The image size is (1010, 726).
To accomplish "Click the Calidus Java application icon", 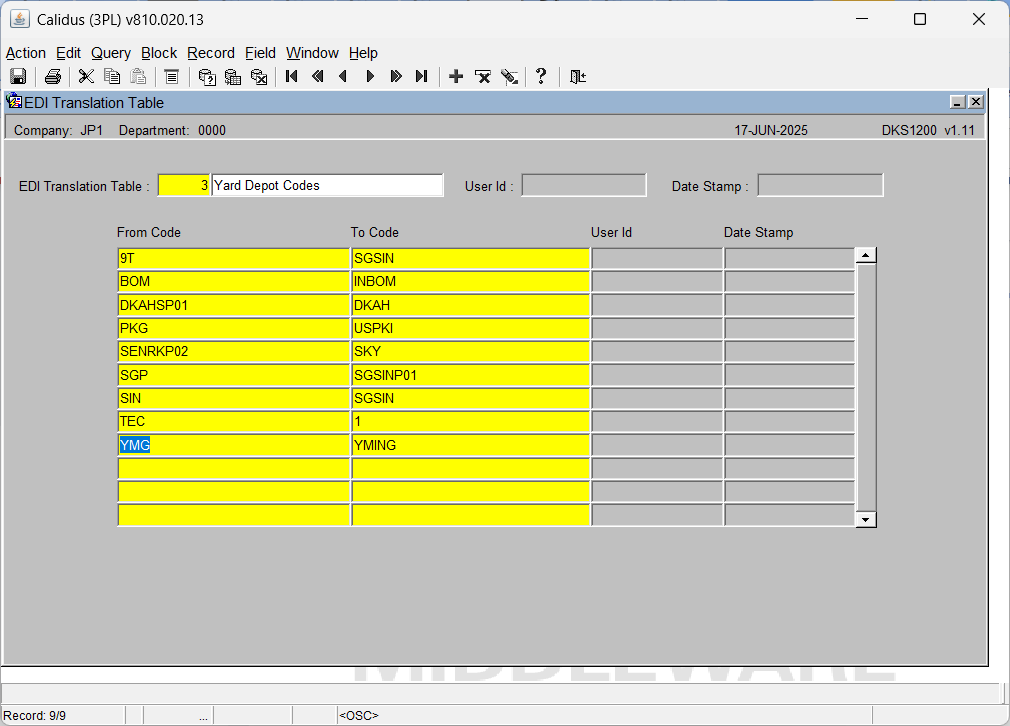I will [19, 19].
